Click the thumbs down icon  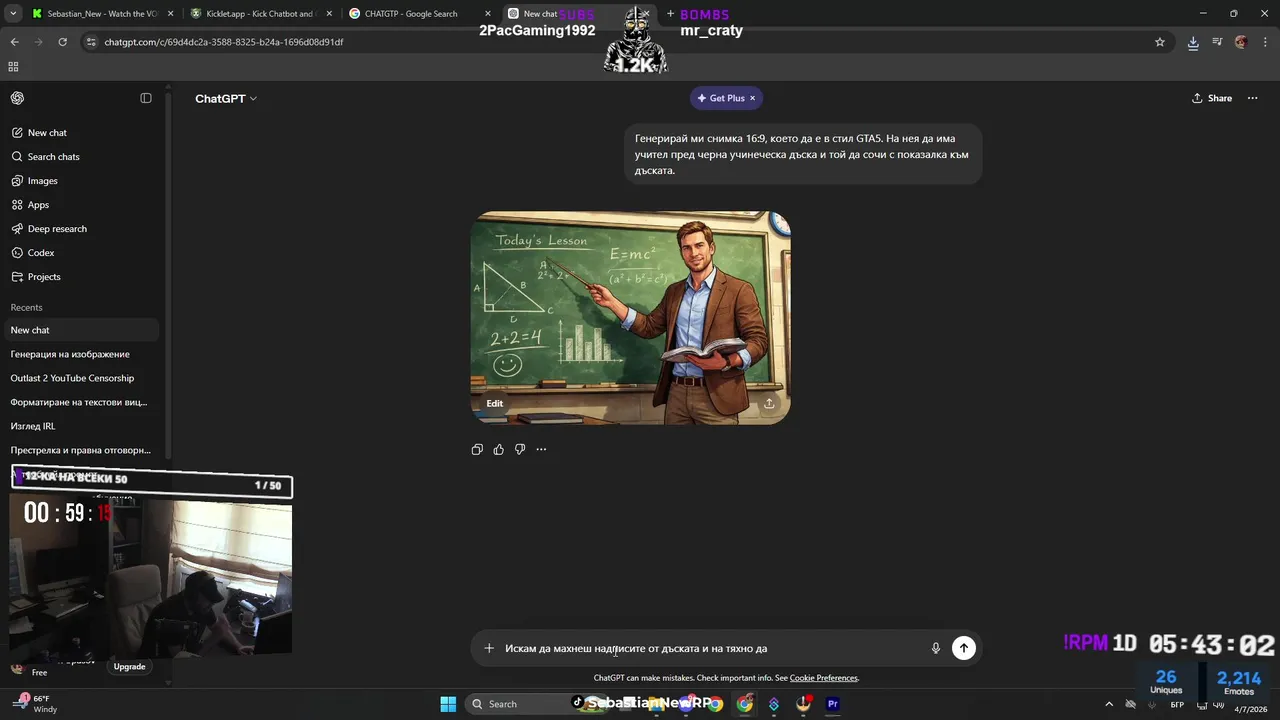tap(520, 450)
